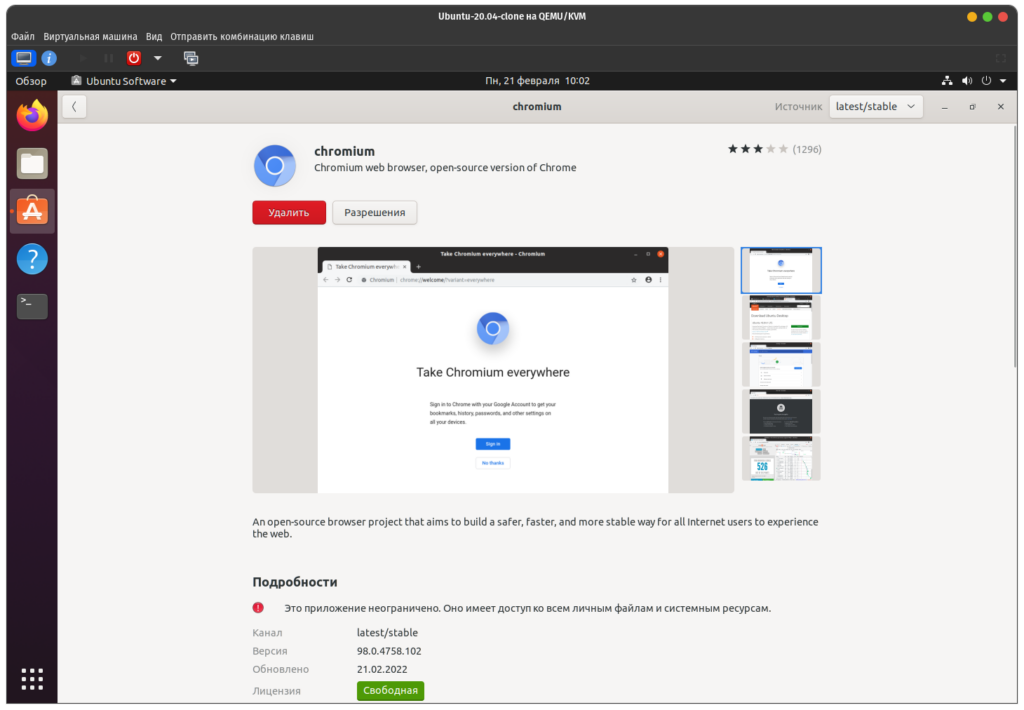
Task: Click the red Удалить button
Action: point(288,212)
